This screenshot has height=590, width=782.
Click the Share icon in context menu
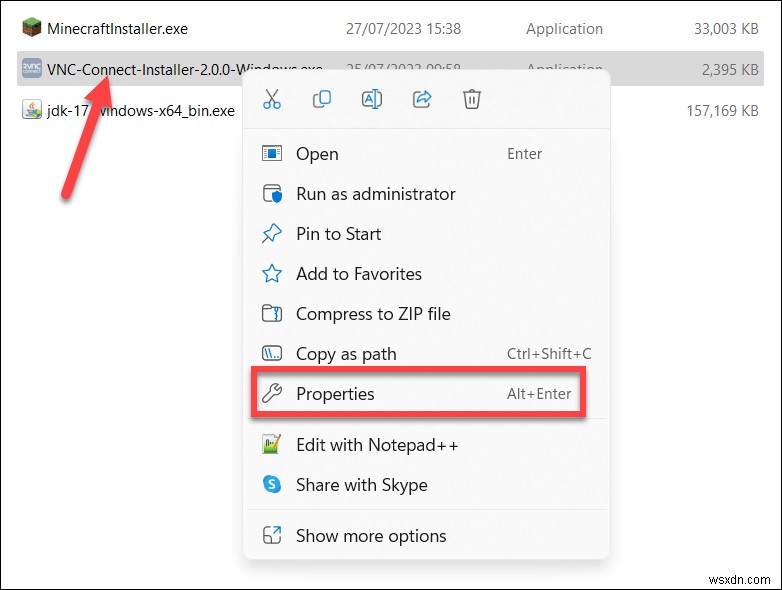click(422, 99)
